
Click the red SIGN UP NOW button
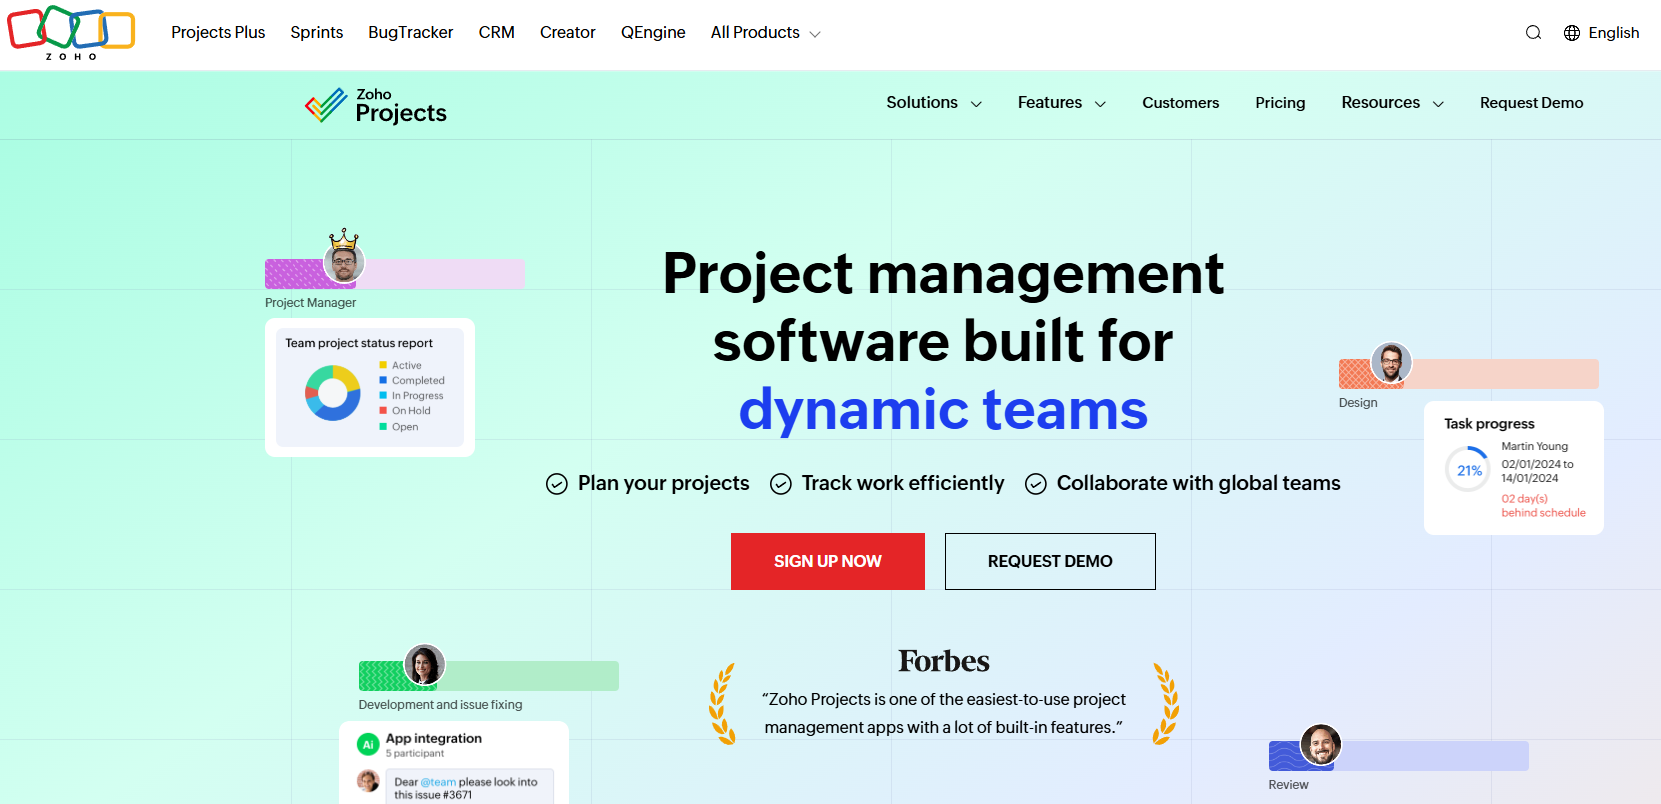[x=828, y=561]
